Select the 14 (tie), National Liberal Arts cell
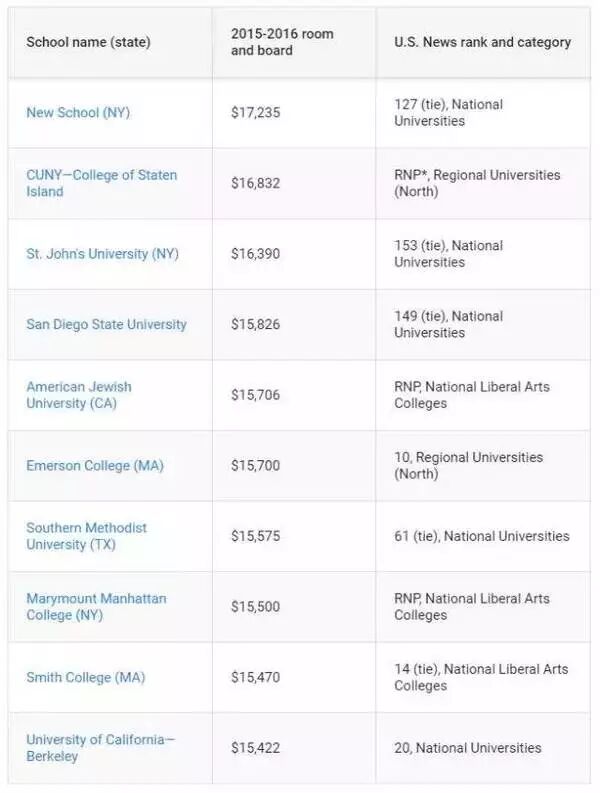600x793 pixels. pyautogui.click(x=480, y=677)
